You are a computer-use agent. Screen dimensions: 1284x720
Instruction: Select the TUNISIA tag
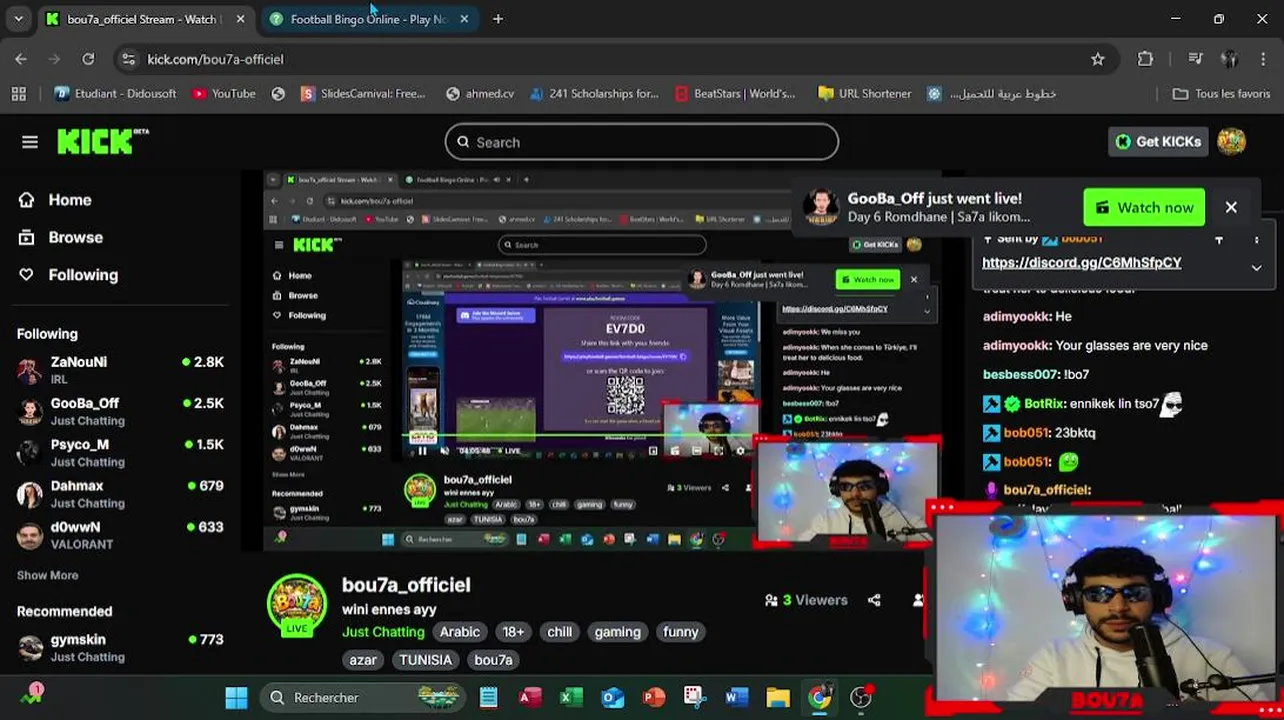pos(426,660)
